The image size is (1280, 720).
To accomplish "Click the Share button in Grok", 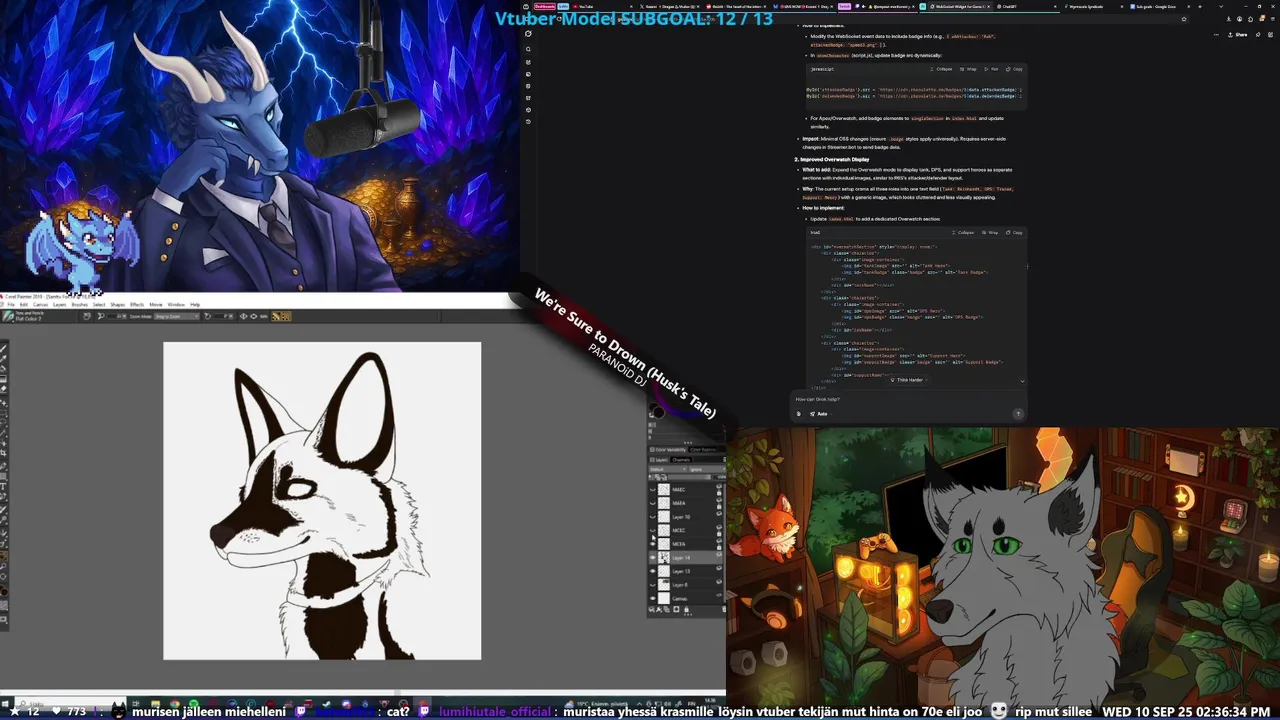I will click(x=1237, y=35).
